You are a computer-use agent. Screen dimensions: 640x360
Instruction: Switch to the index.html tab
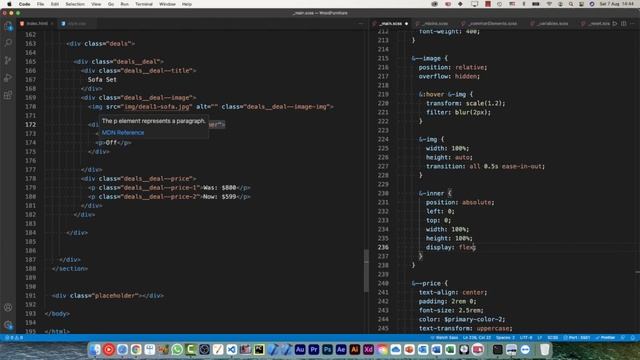(37, 24)
